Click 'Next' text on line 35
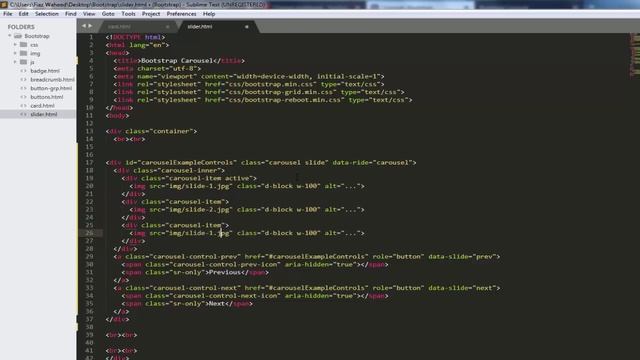 (217, 304)
